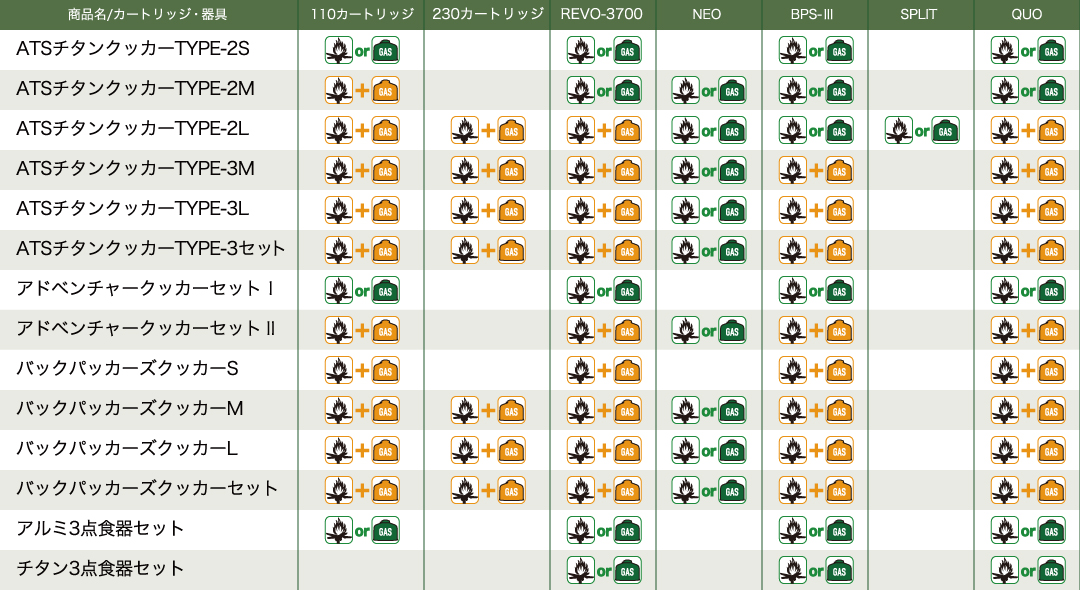This screenshot has height=590, width=1080.
Task: Click the green GAS icon for TYPE-2S under 110カートリッジ
Action: [x=386, y=50]
